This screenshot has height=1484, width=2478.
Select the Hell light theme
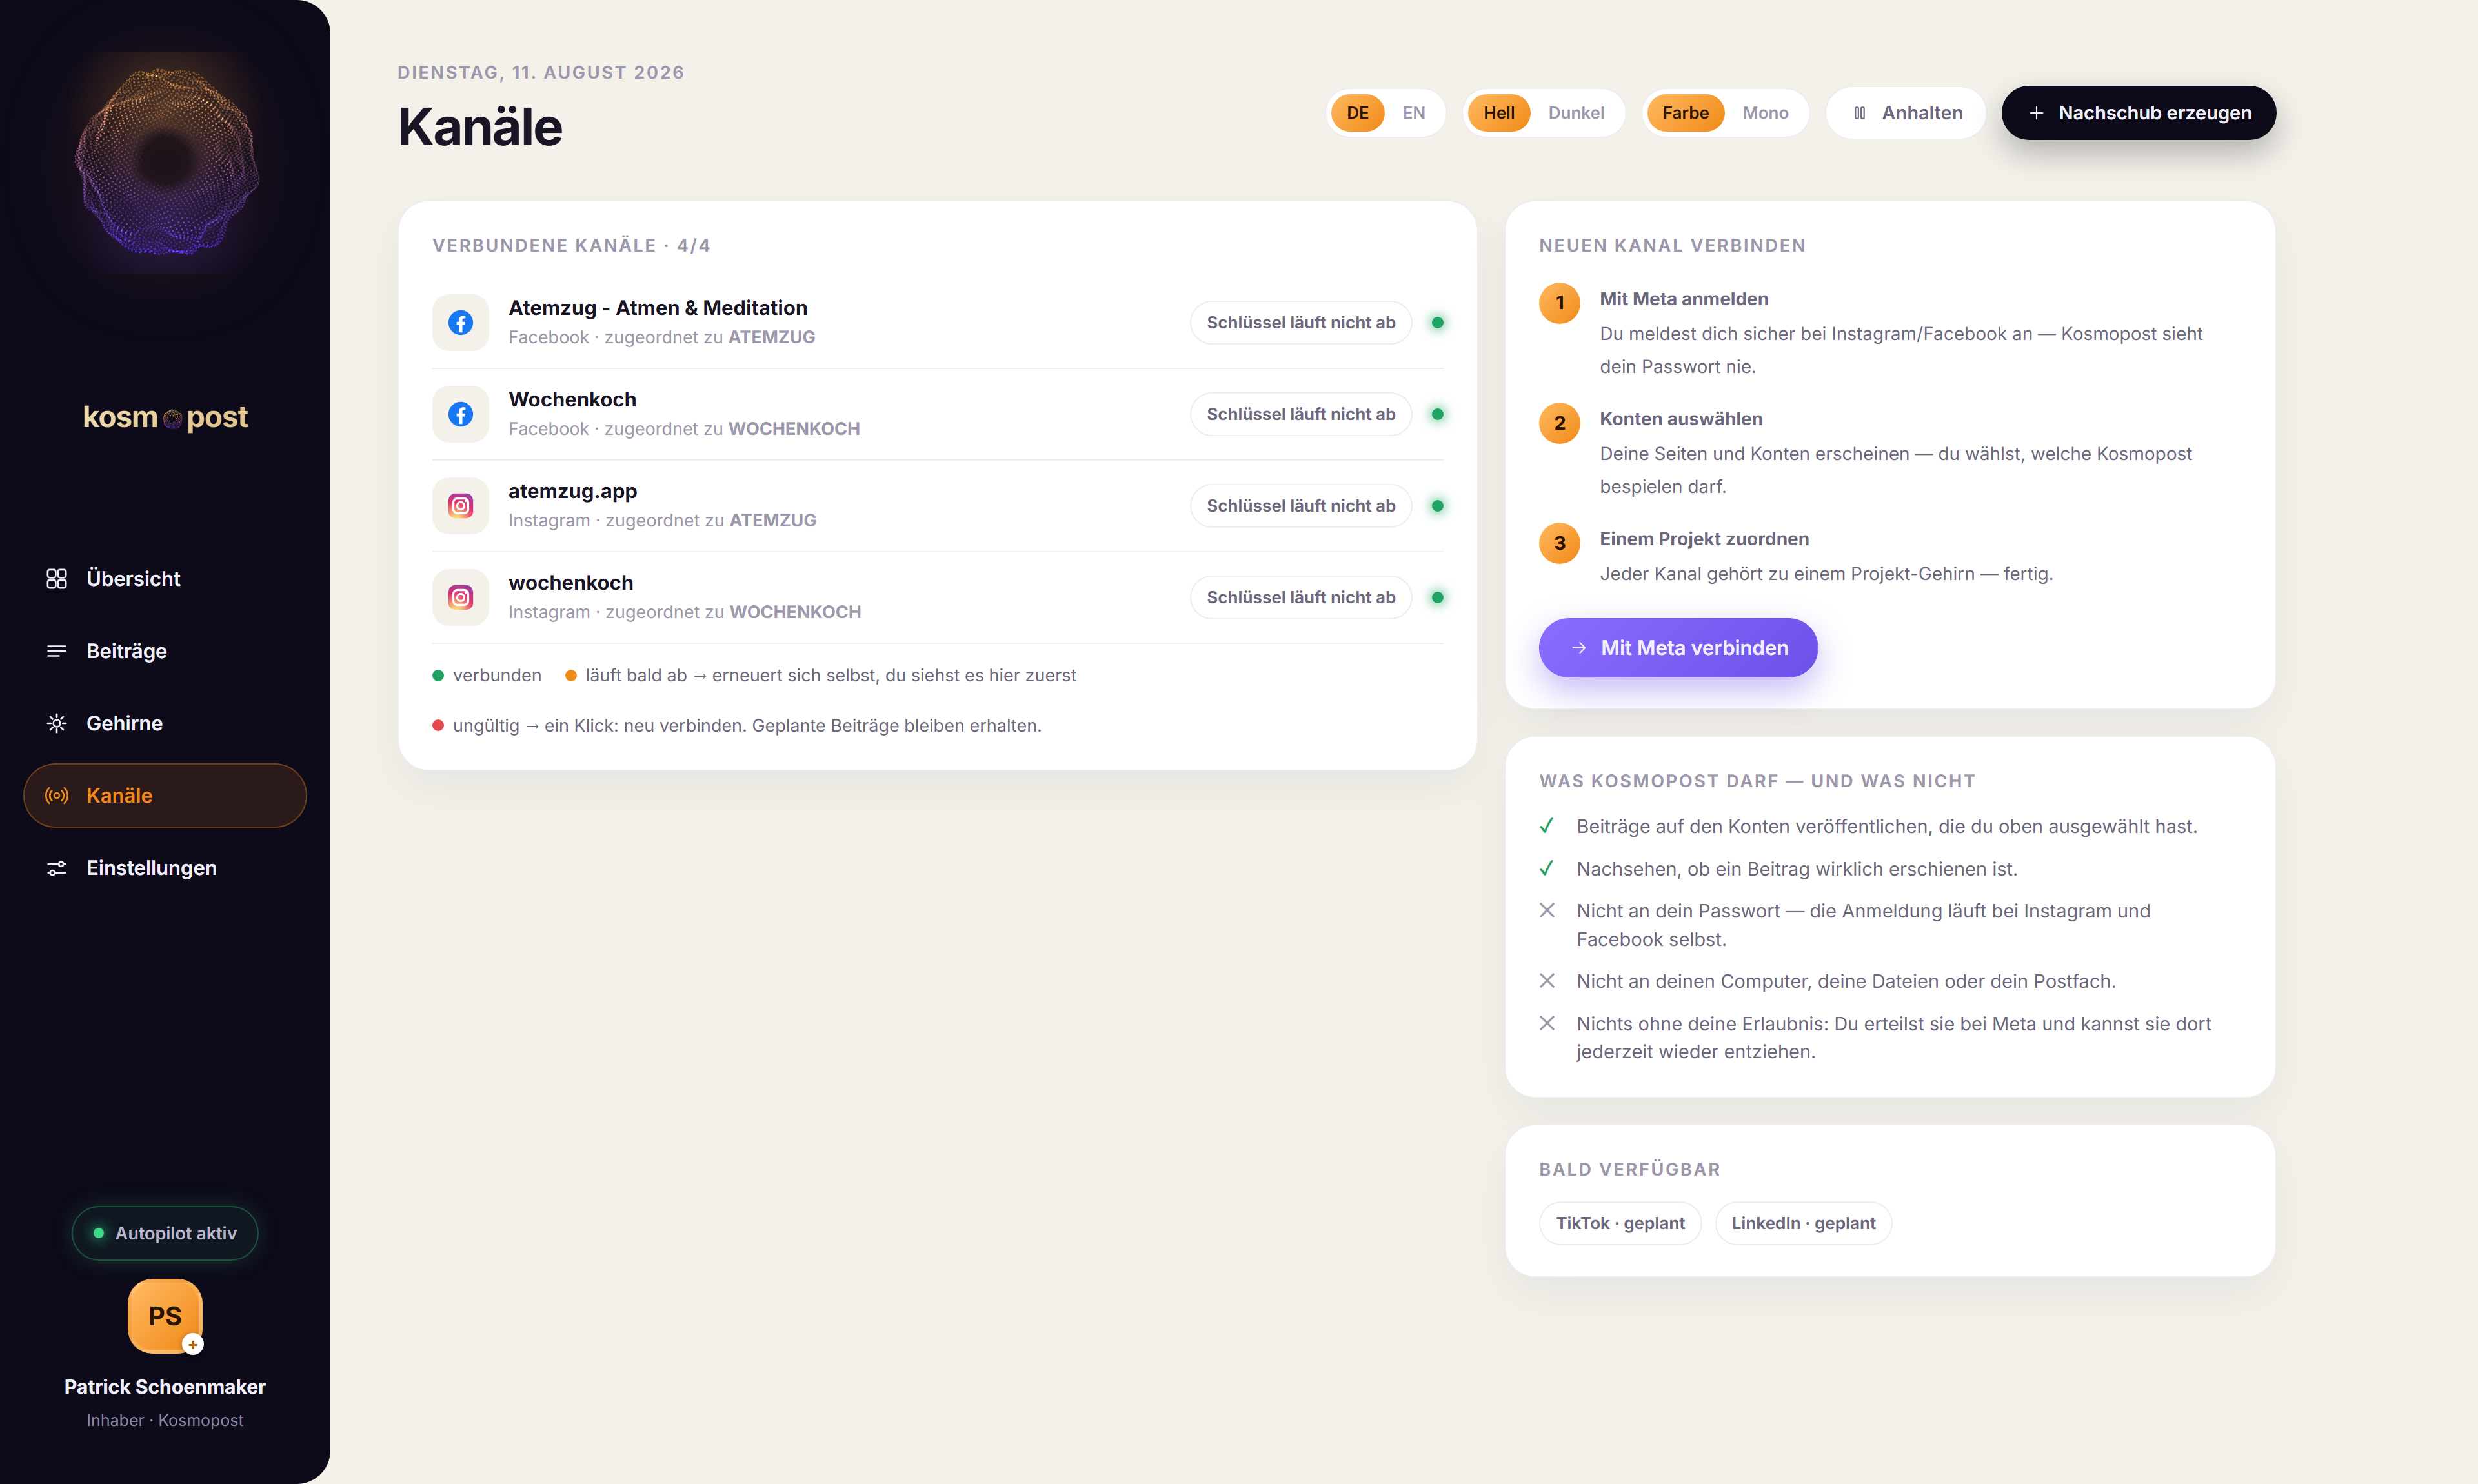[x=1498, y=113]
